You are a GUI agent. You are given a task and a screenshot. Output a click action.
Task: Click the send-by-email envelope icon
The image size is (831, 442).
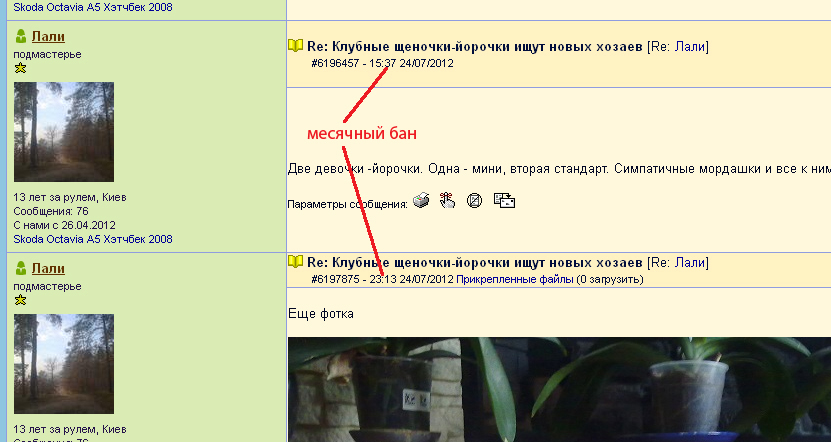click(504, 201)
